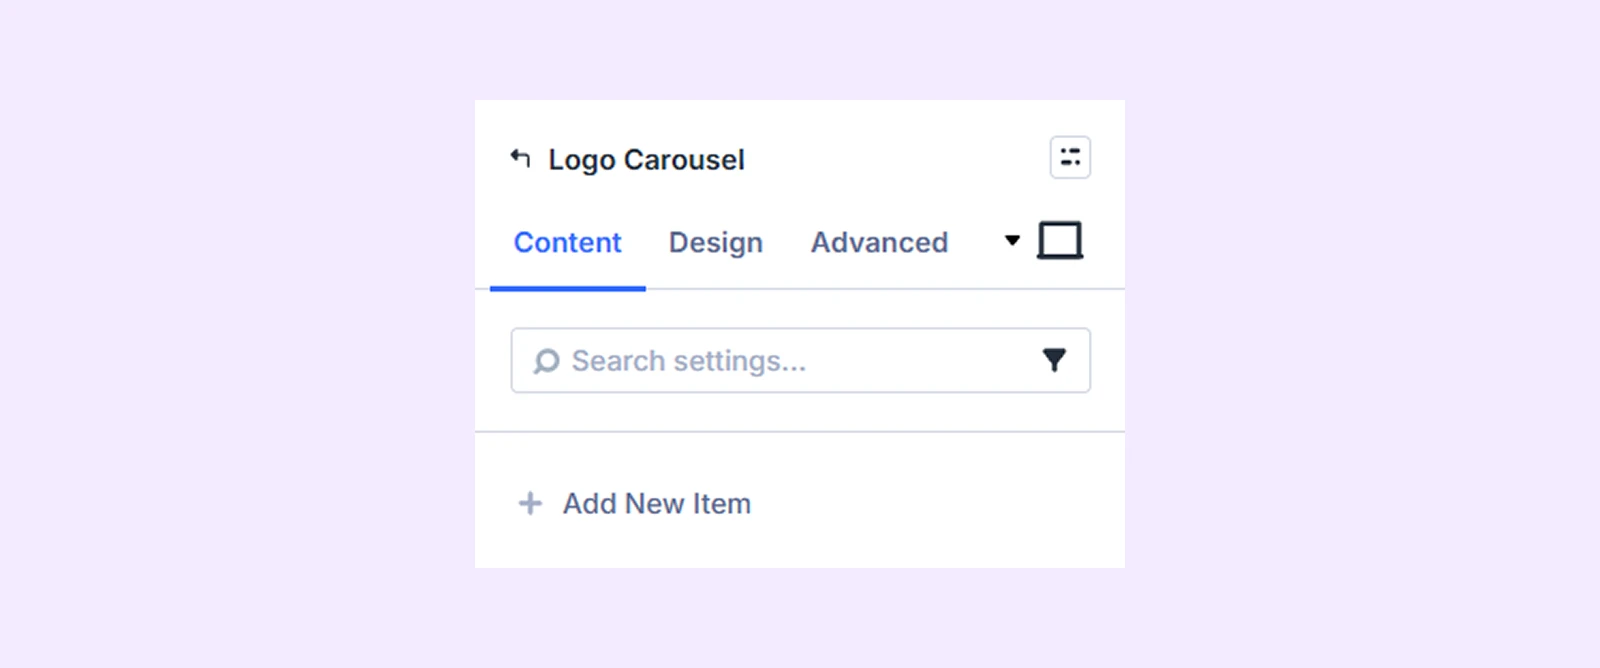Open the Design tab

tap(716, 243)
